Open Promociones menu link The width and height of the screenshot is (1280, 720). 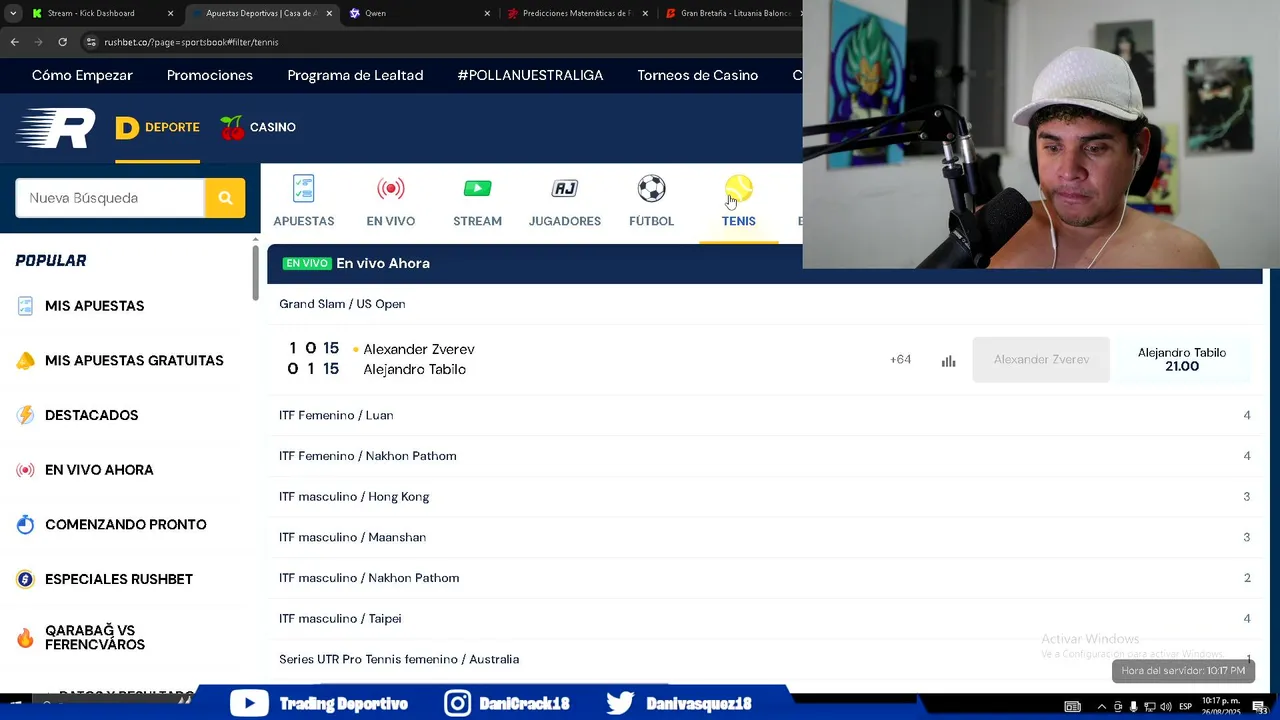tap(210, 75)
